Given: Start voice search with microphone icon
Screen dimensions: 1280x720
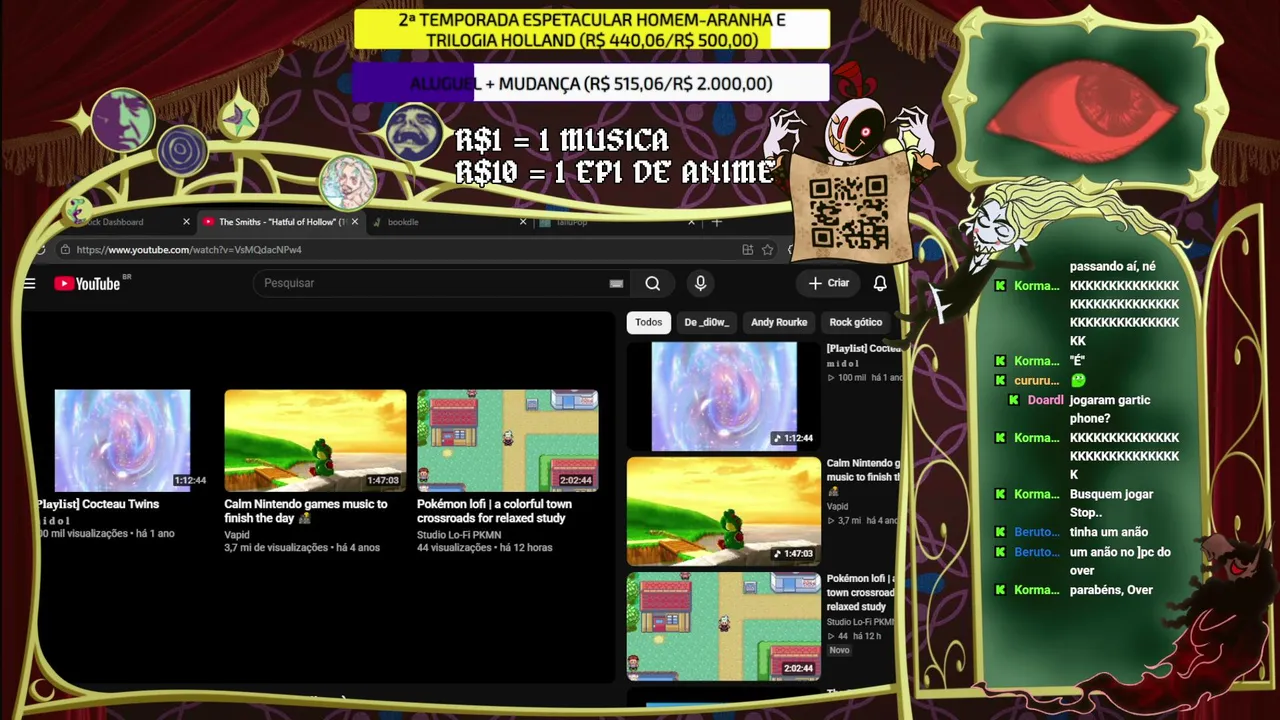Looking at the screenshot, I should pos(700,283).
